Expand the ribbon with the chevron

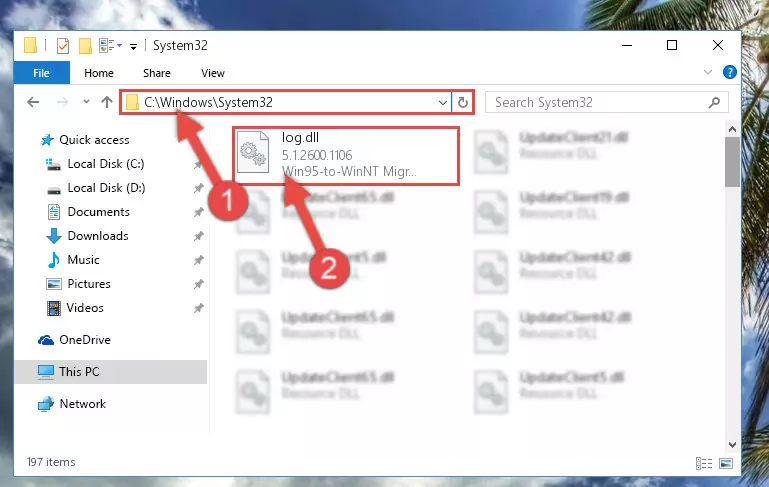708,72
